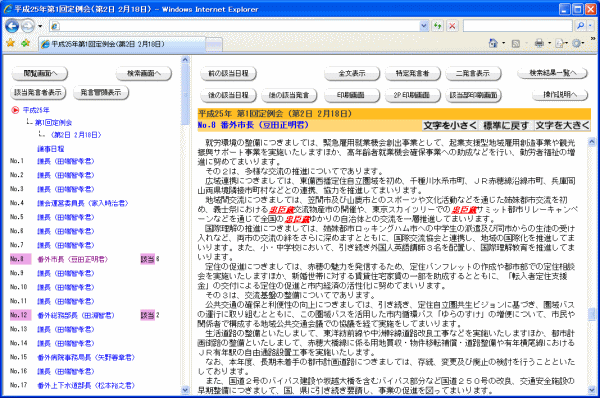
Task: Open help via 操作説明へ
Action: [560, 95]
